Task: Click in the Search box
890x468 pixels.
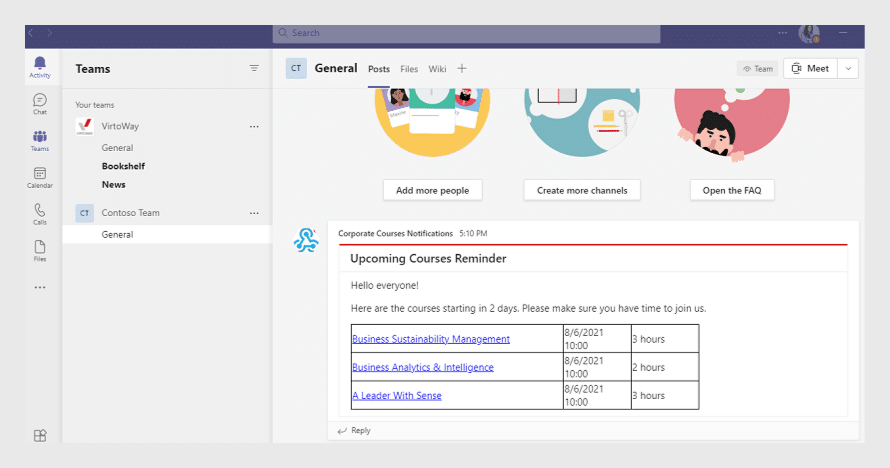Action: [466, 33]
